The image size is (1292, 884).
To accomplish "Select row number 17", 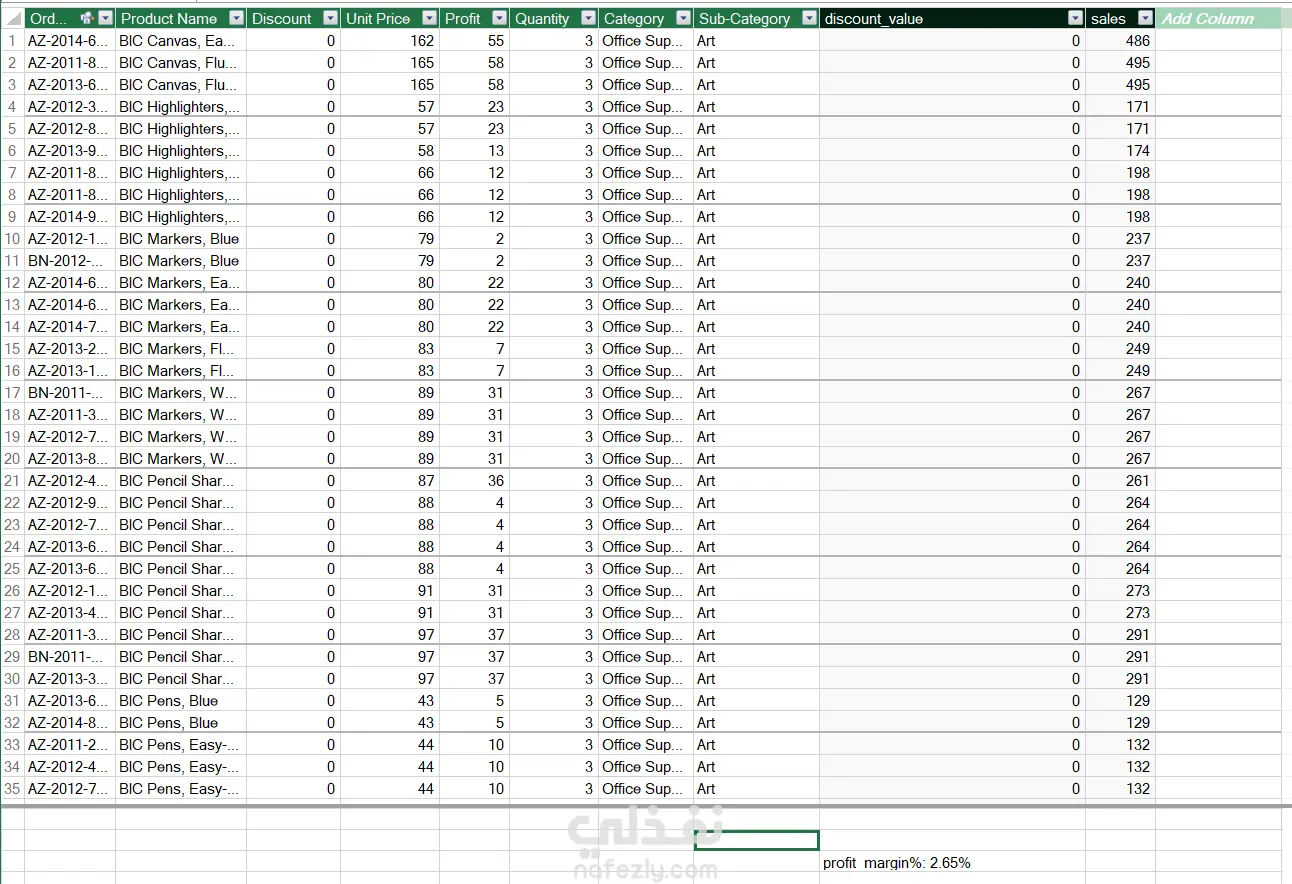I will point(12,392).
